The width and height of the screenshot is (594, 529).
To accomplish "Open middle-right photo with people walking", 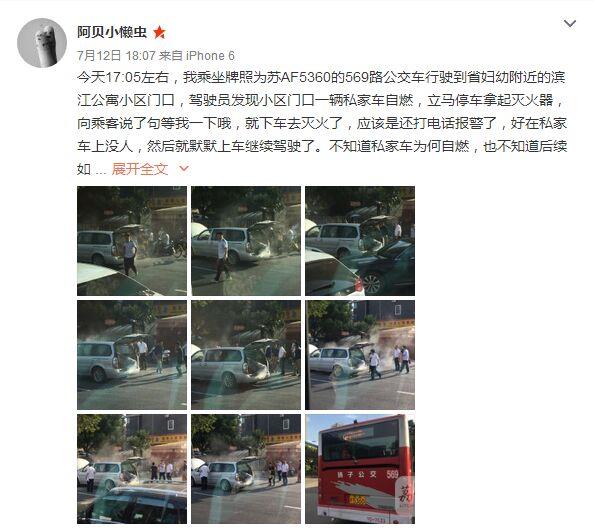I will tap(360, 355).
